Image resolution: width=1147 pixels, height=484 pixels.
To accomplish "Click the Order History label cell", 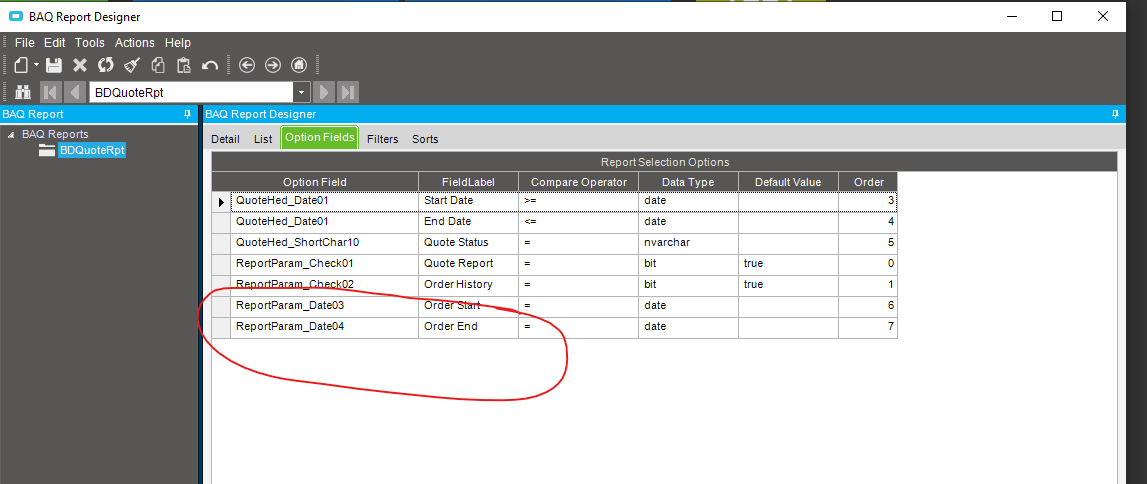I will (x=468, y=284).
